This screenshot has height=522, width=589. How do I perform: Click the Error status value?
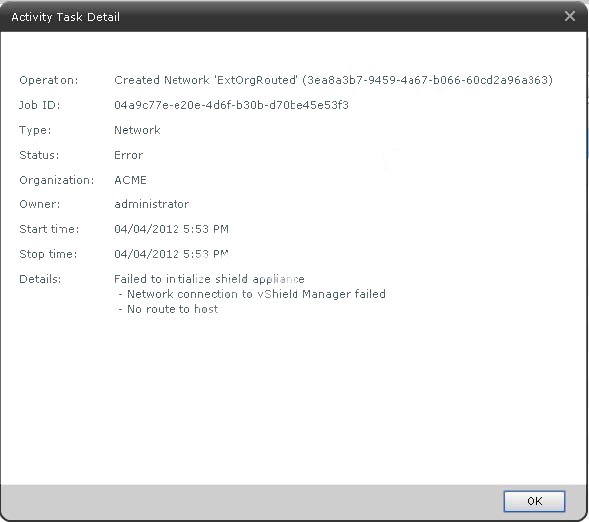pyautogui.click(x=128, y=155)
